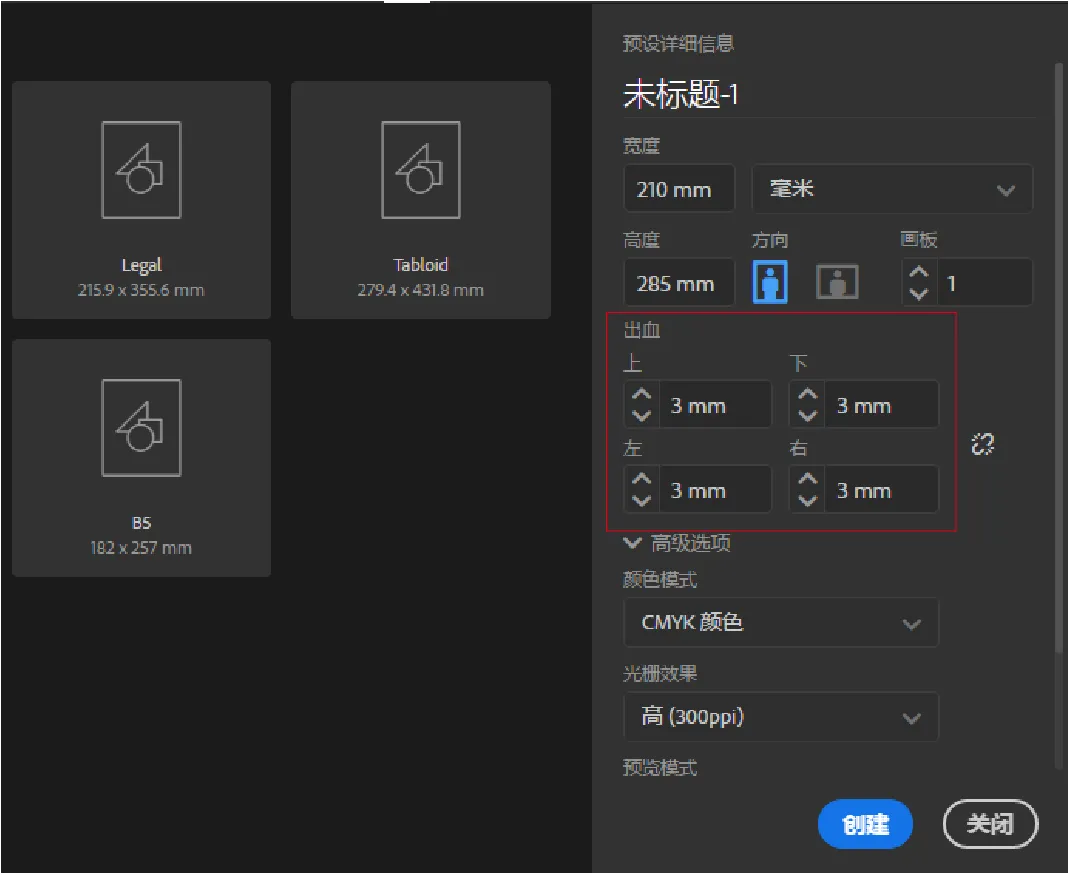This screenshot has width=1070, height=875.
Task: Click the 出血 section label
Action: [x=641, y=330]
